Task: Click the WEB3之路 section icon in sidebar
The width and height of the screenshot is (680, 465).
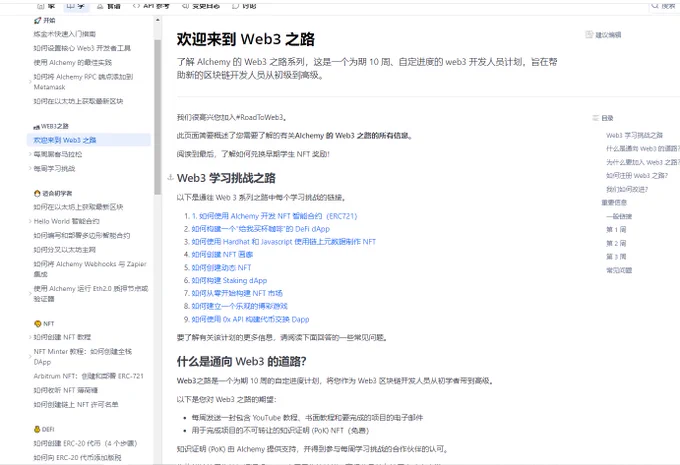Action: coord(36,127)
